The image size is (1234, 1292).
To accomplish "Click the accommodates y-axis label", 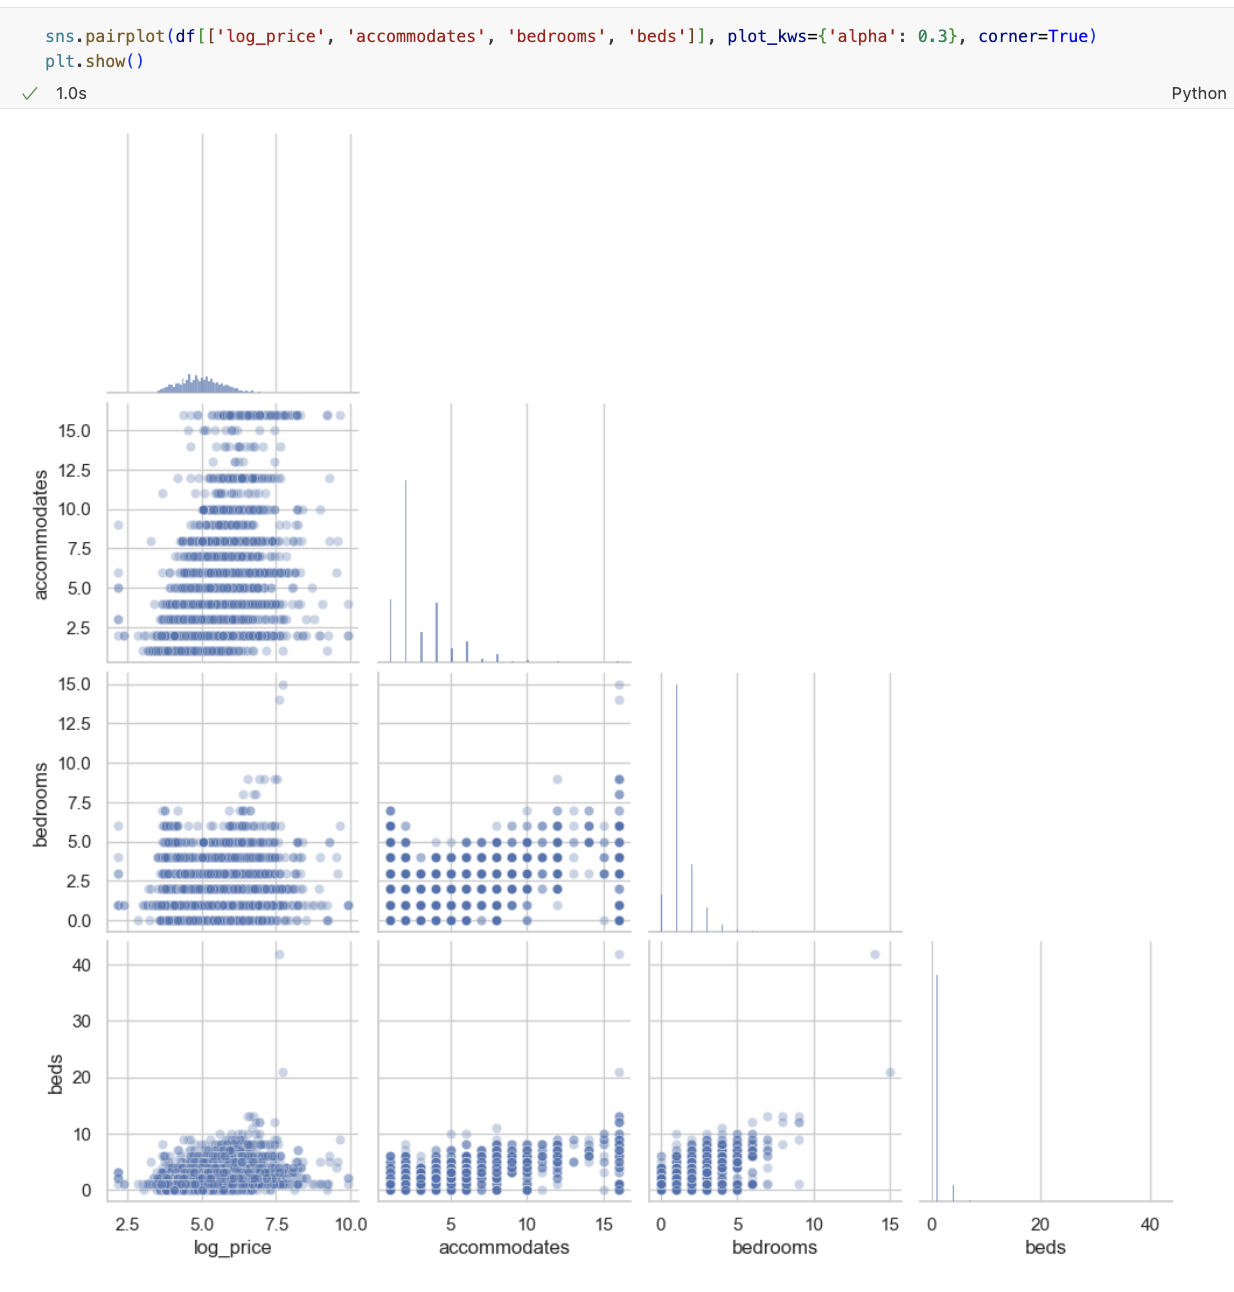I will tap(41, 534).
